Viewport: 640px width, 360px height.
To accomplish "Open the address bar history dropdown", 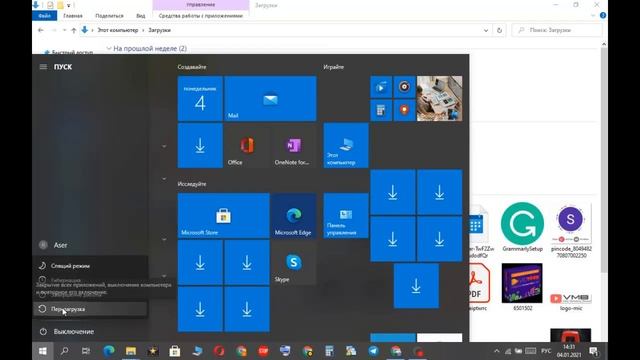I will pyautogui.click(x=486, y=30).
